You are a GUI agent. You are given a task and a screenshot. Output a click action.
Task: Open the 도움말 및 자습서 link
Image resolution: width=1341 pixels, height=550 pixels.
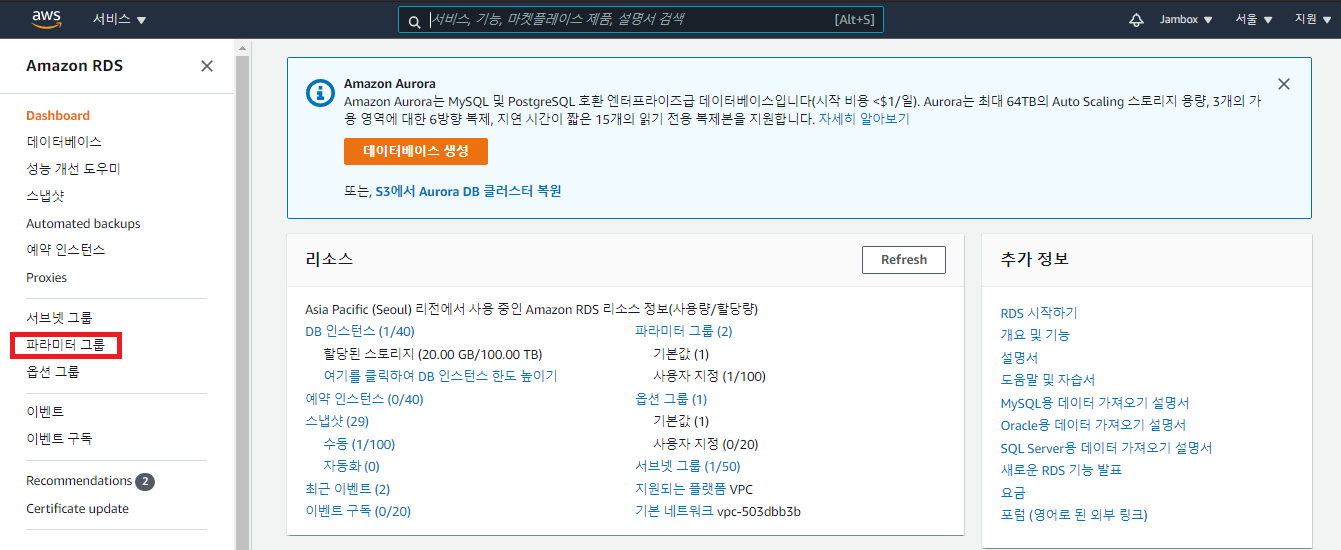tap(1048, 380)
